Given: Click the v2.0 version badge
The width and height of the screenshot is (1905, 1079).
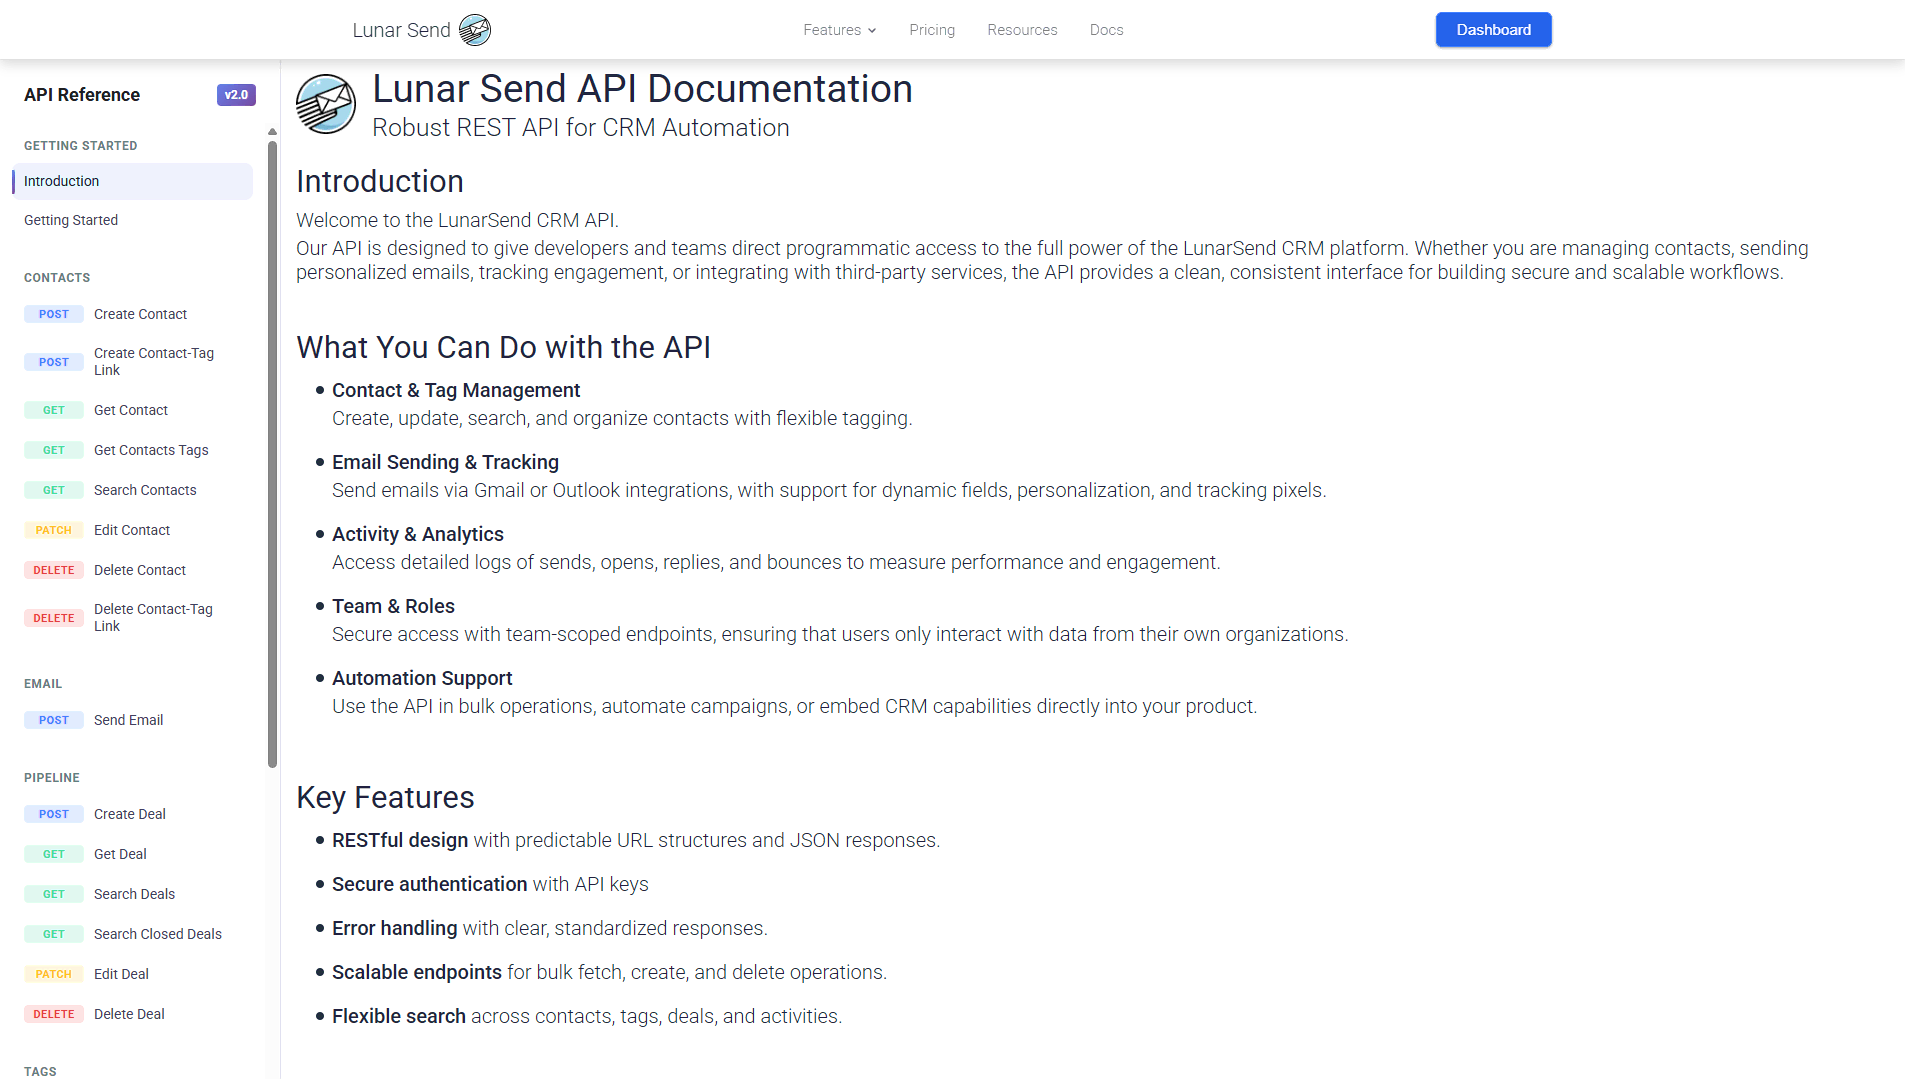Looking at the screenshot, I should pyautogui.click(x=236, y=95).
